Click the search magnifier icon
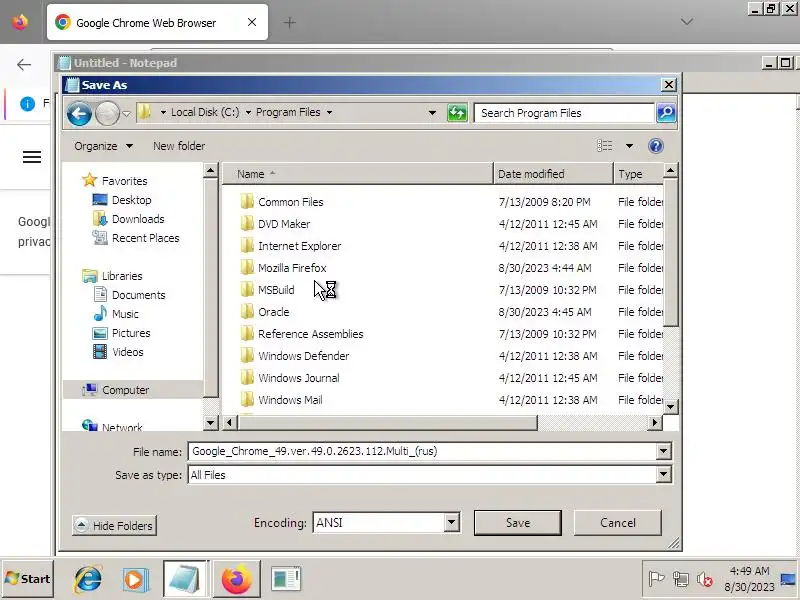800x600 pixels. tap(666, 113)
